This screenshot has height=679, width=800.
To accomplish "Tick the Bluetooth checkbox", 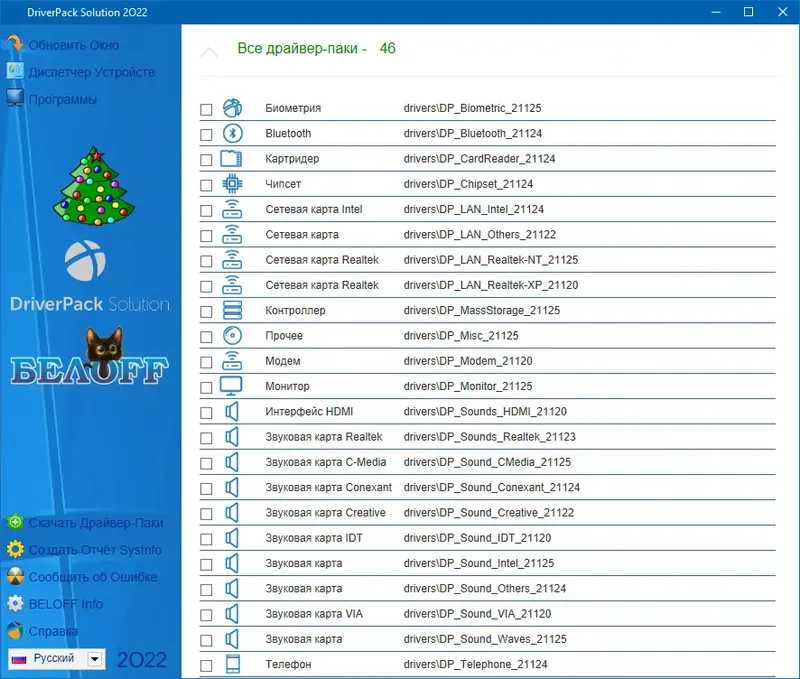I will [x=206, y=135].
